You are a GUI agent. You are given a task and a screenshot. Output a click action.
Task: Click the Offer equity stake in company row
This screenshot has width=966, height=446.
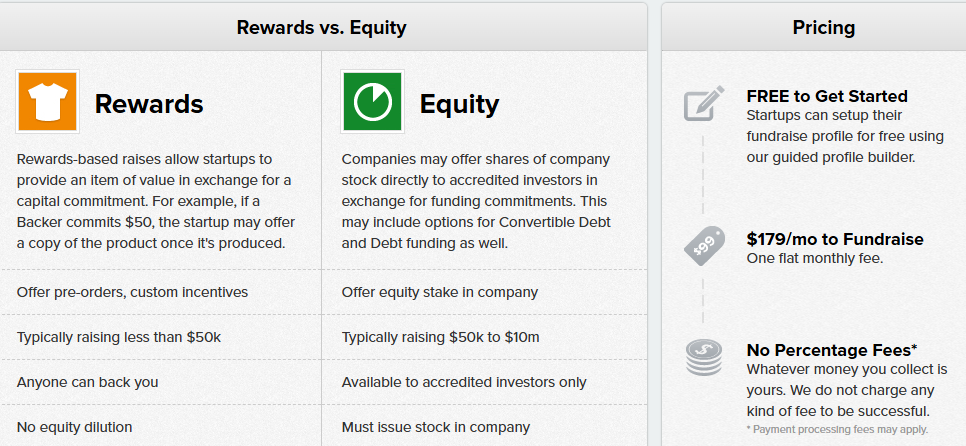coord(484,292)
